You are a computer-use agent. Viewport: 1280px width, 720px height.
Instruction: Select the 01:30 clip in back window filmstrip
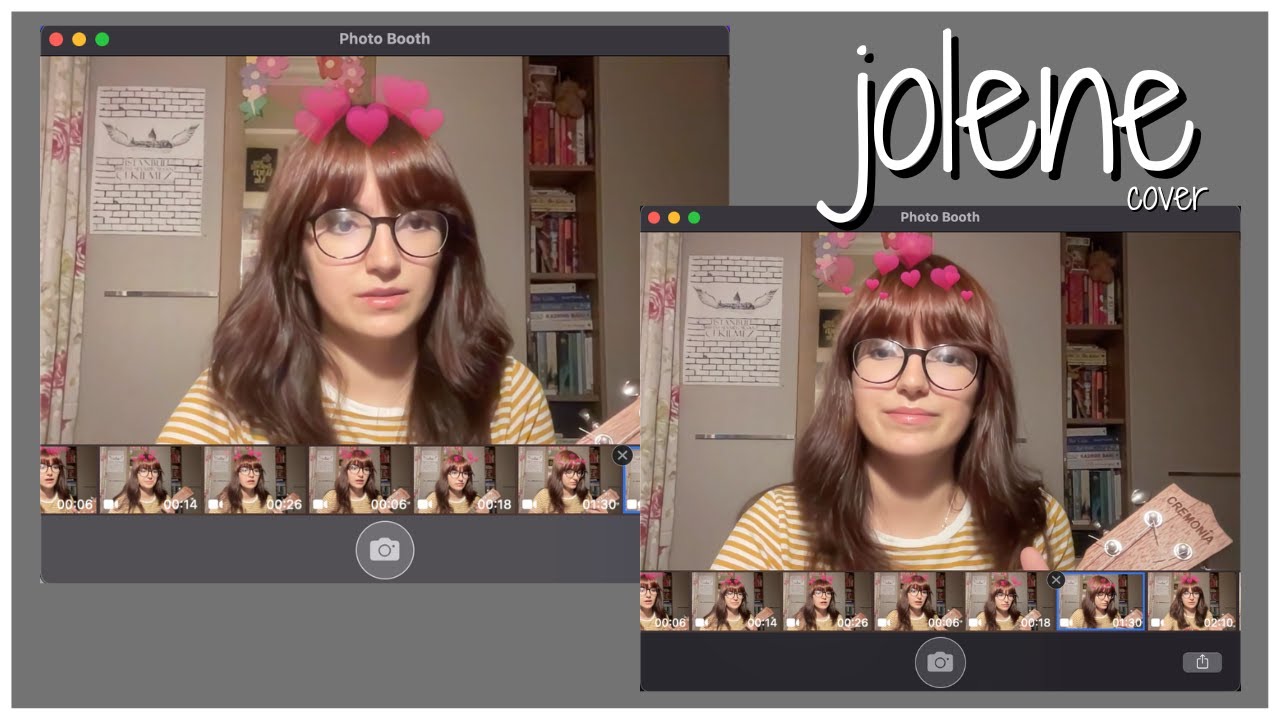[x=568, y=480]
